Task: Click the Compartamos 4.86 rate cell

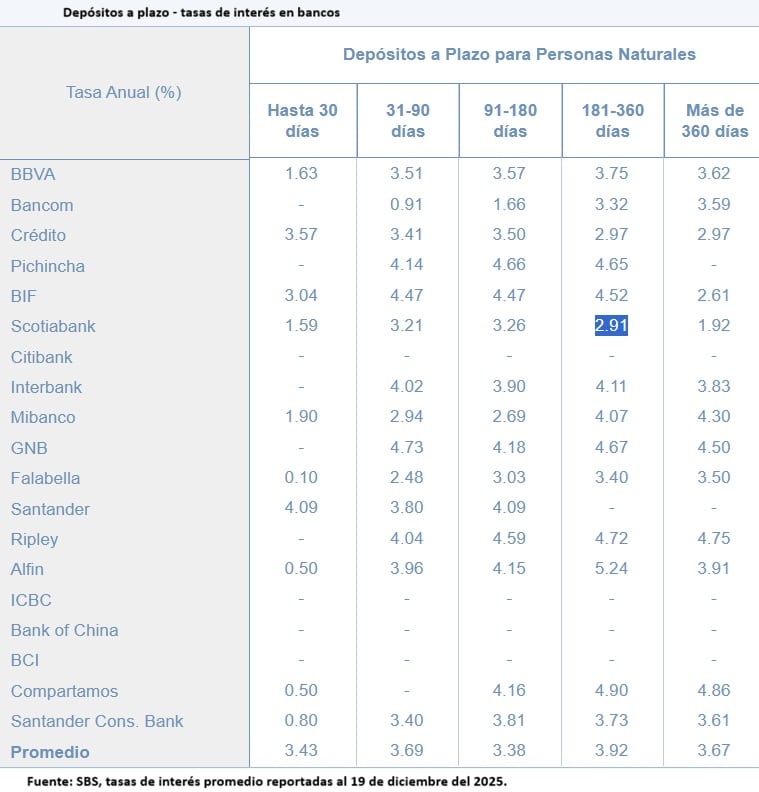Action: tap(714, 691)
